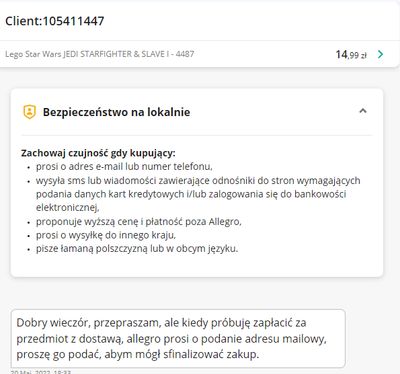Select the Client:105411447 header text

click(x=55, y=21)
